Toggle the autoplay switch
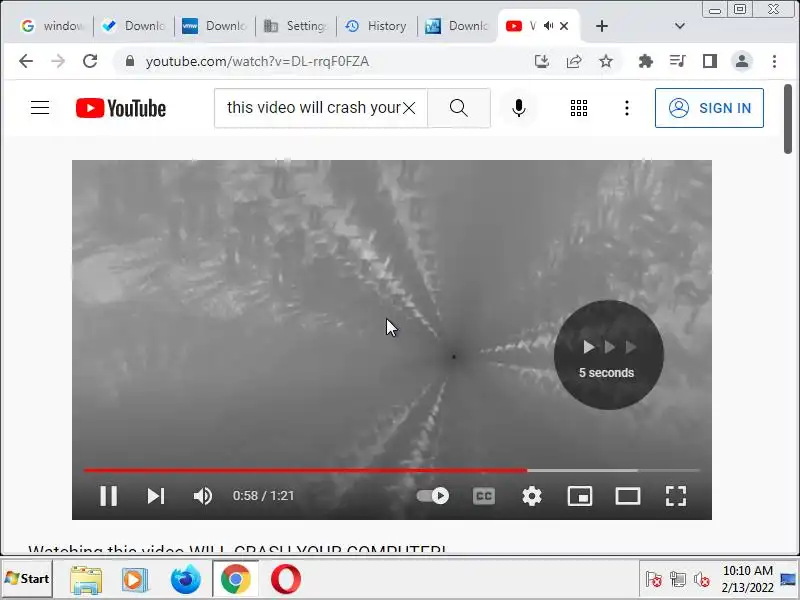Image resolution: width=800 pixels, height=600 pixels. click(x=433, y=496)
